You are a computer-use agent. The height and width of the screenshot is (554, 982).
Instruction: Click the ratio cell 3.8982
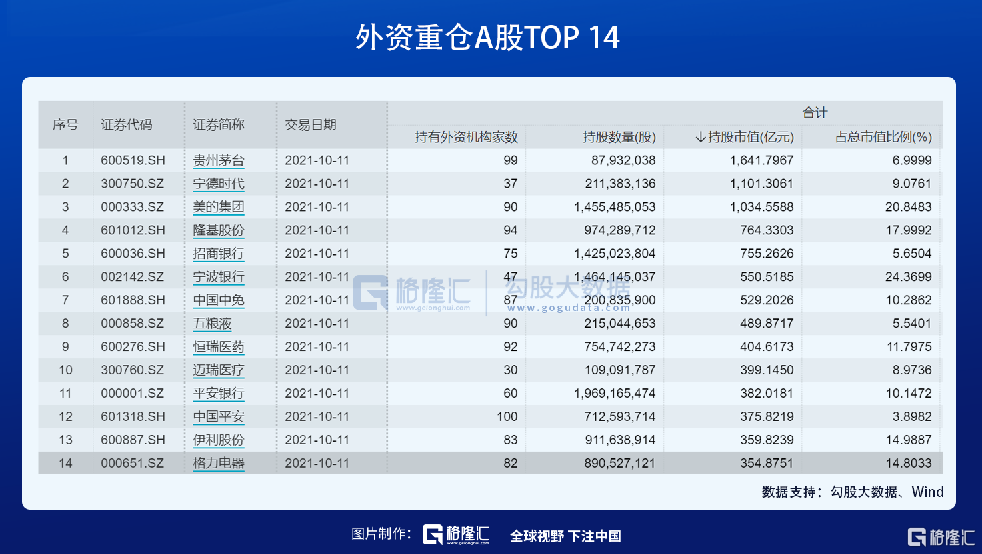click(912, 417)
